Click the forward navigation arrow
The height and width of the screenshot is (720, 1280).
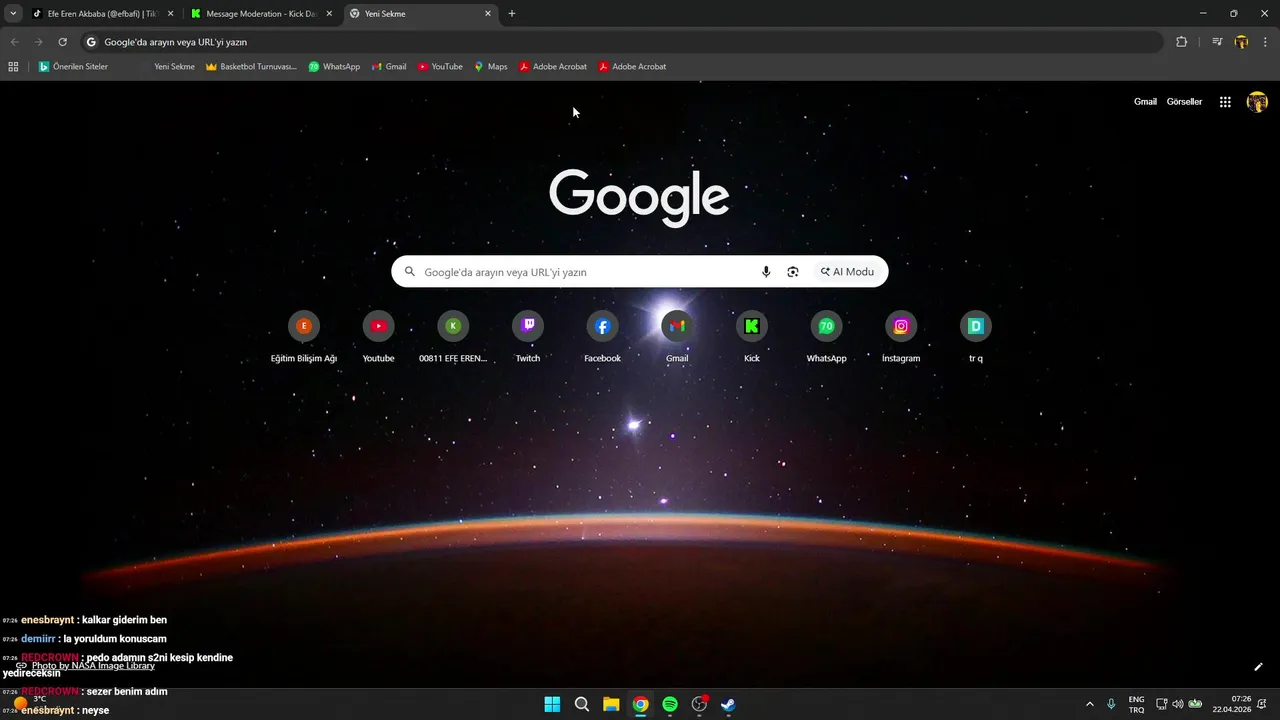click(38, 42)
